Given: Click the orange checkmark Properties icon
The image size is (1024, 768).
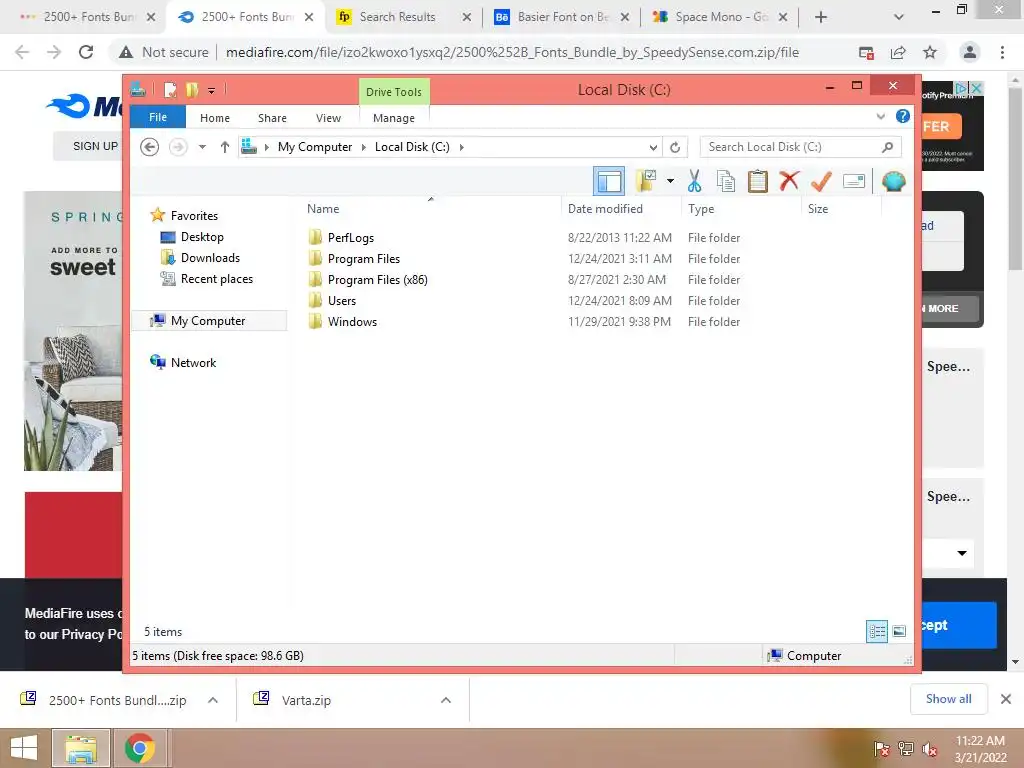Looking at the screenshot, I should pyautogui.click(x=821, y=181).
